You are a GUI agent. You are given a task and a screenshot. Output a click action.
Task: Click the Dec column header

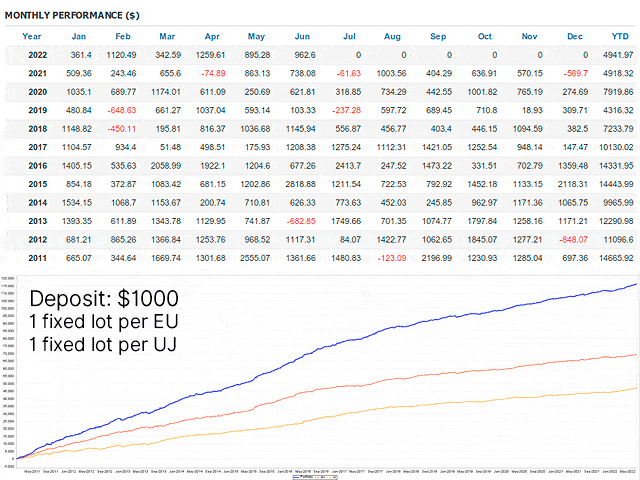pyautogui.click(x=575, y=36)
